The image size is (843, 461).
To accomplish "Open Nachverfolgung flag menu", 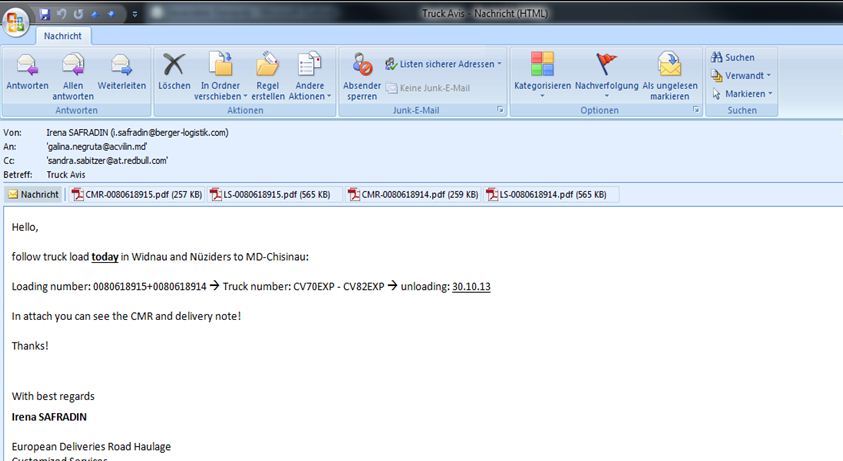I will click(x=606, y=75).
